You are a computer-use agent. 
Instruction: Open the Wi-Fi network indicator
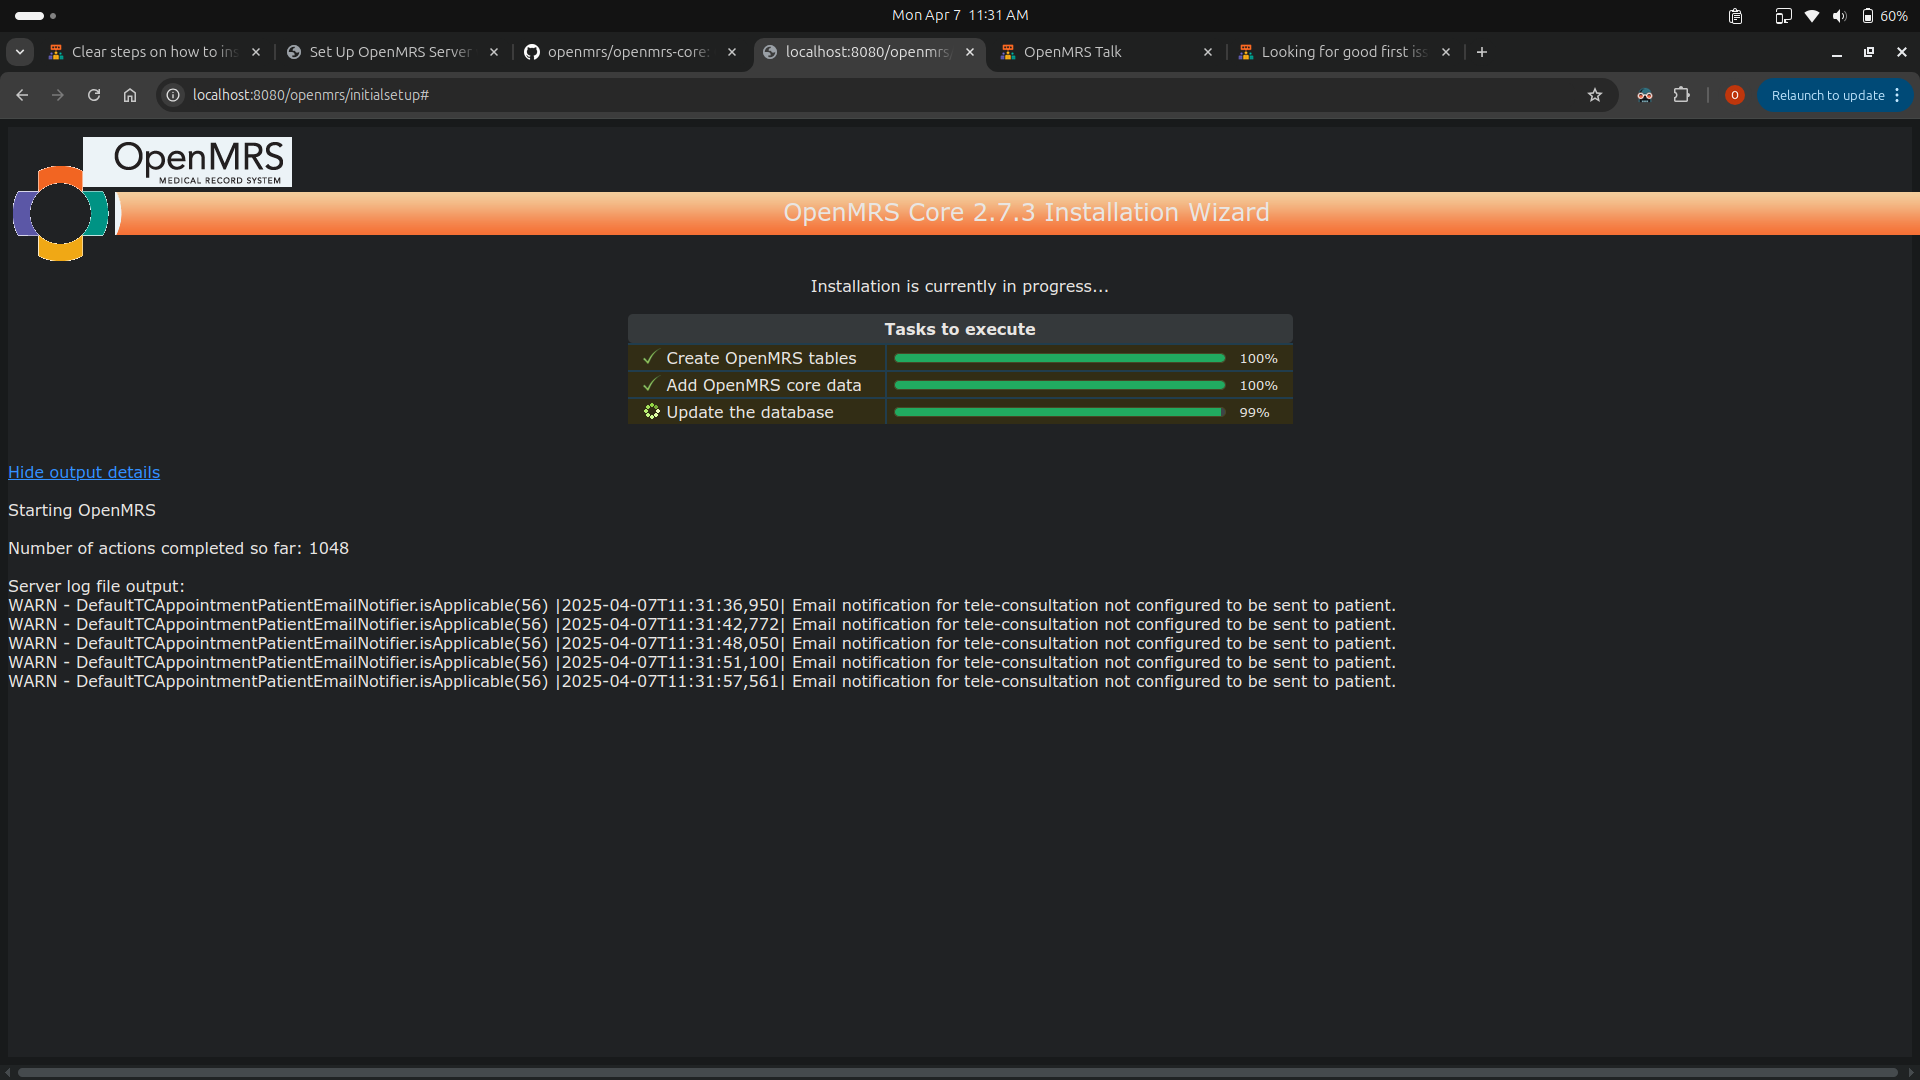coord(1812,16)
